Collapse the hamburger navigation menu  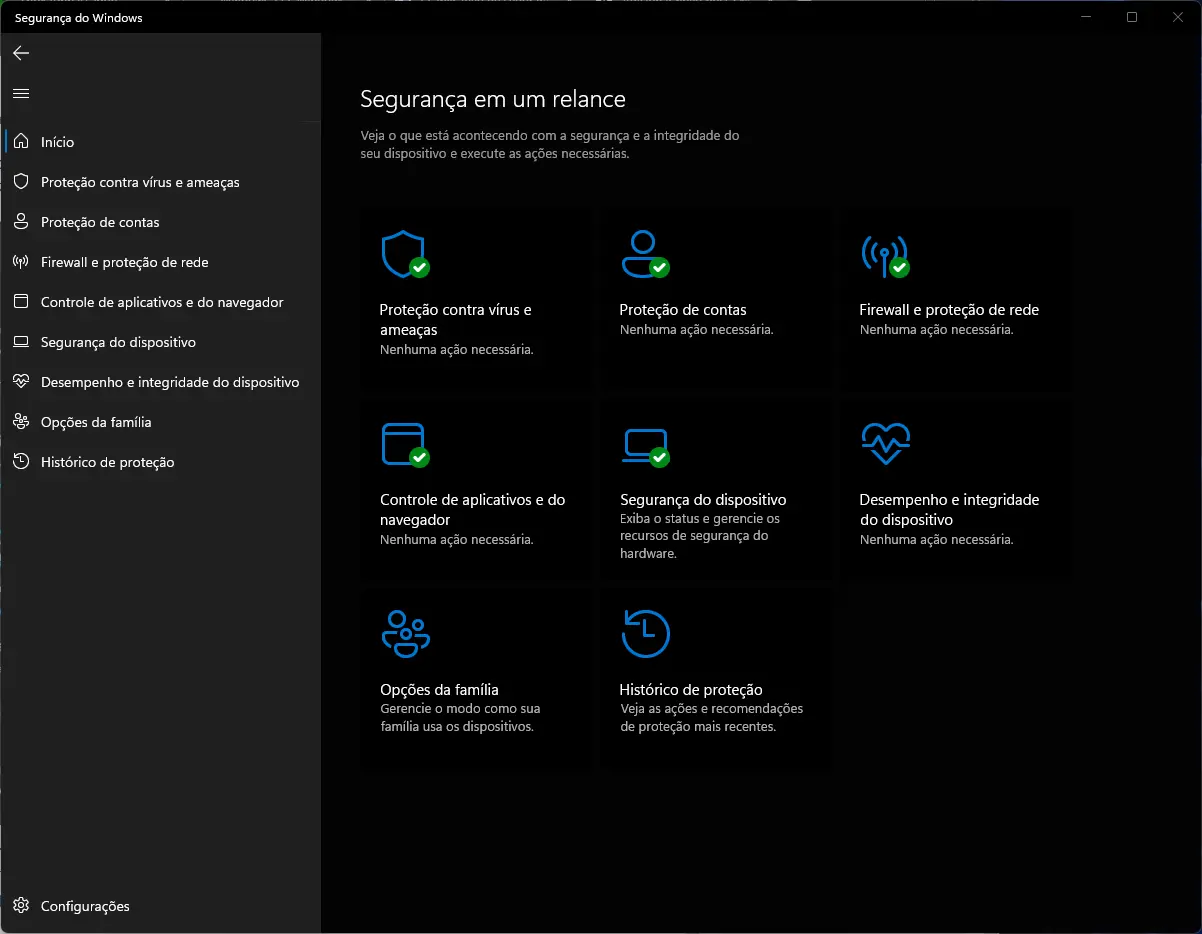click(x=21, y=93)
